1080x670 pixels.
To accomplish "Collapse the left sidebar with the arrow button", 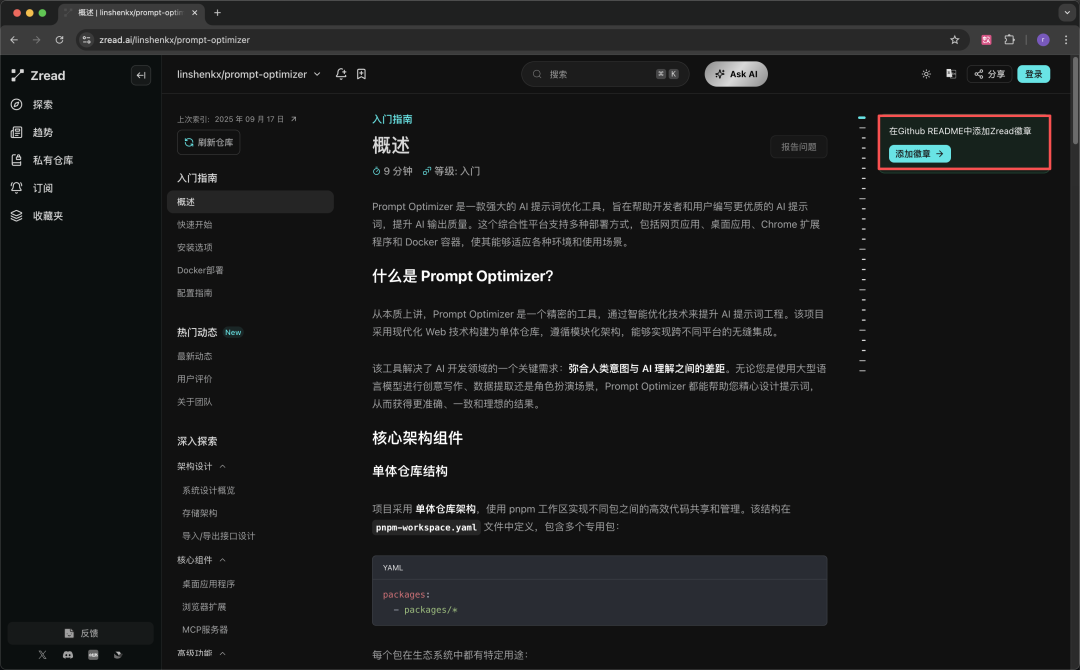I will tap(141, 75).
